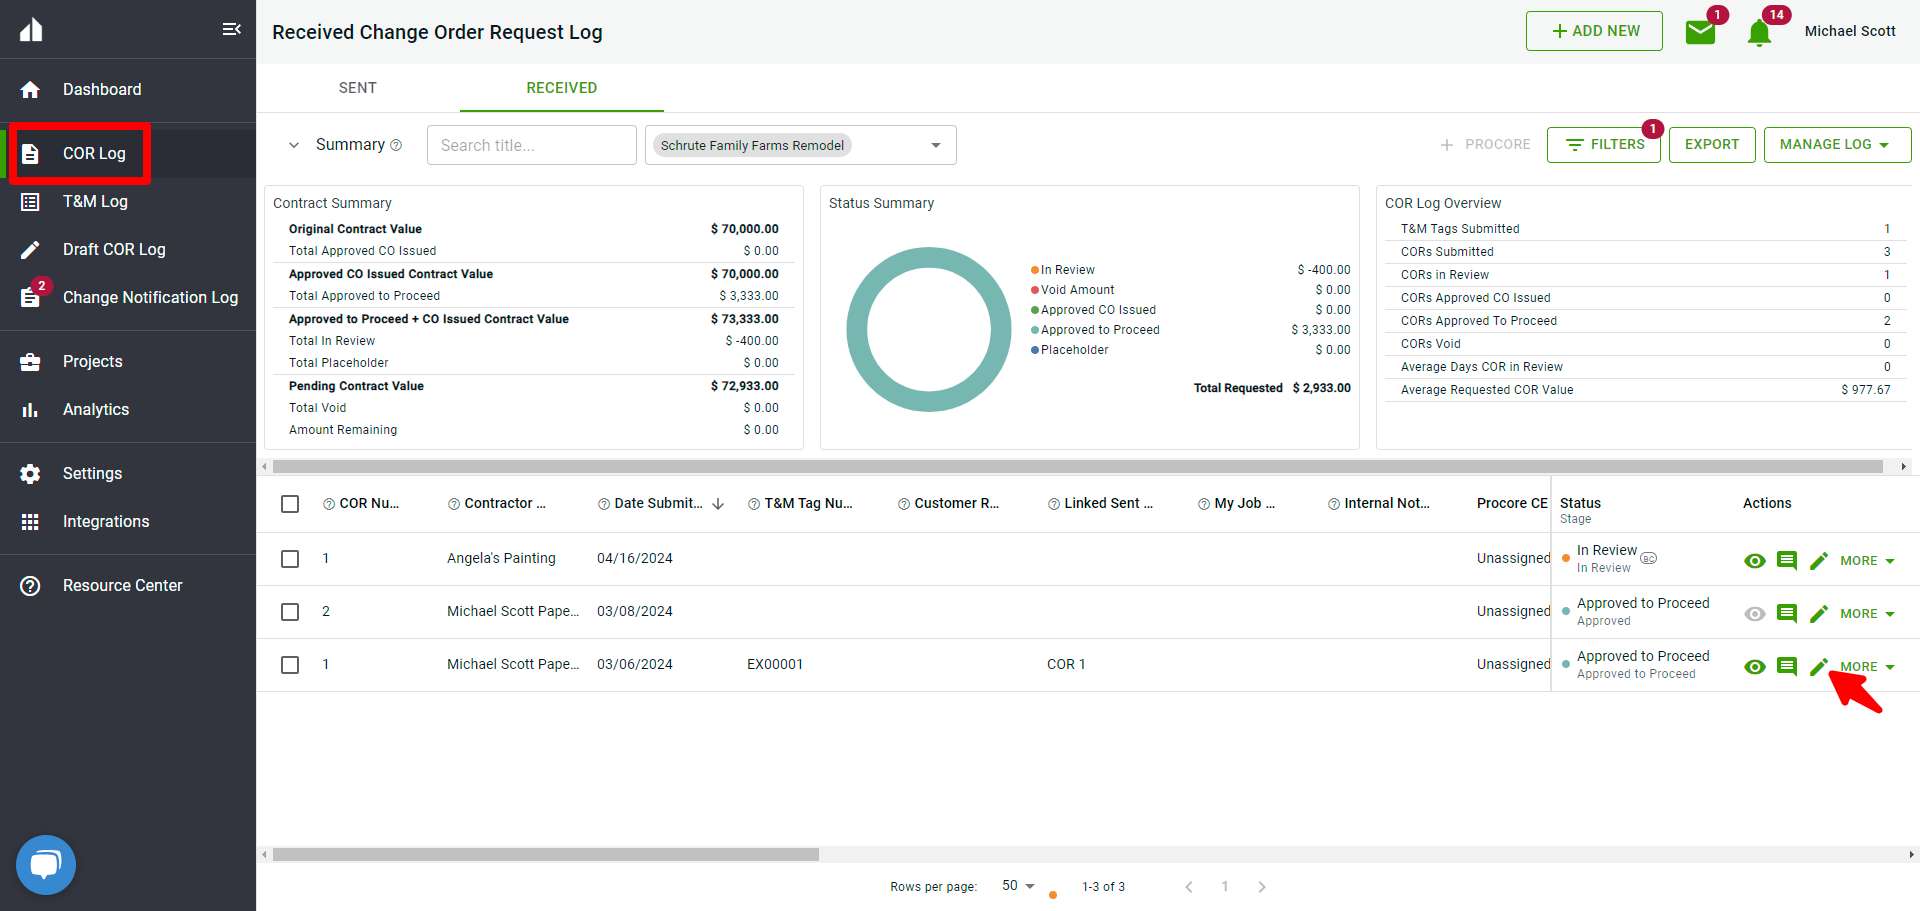The width and height of the screenshot is (1920, 911).
Task: View the Angela's Painting COR with eye icon
Action: [x=1754, y=561]
